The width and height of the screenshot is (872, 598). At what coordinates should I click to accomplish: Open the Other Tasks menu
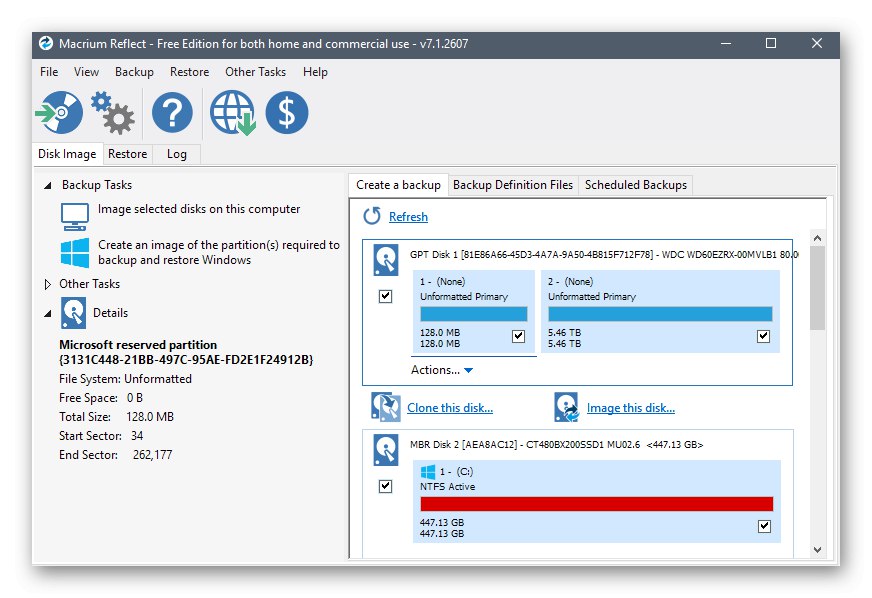255,72
